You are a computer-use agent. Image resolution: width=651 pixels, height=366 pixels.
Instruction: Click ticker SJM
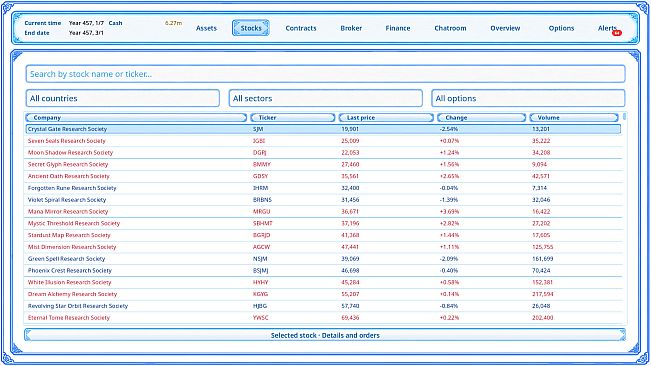tap(258, 129)
